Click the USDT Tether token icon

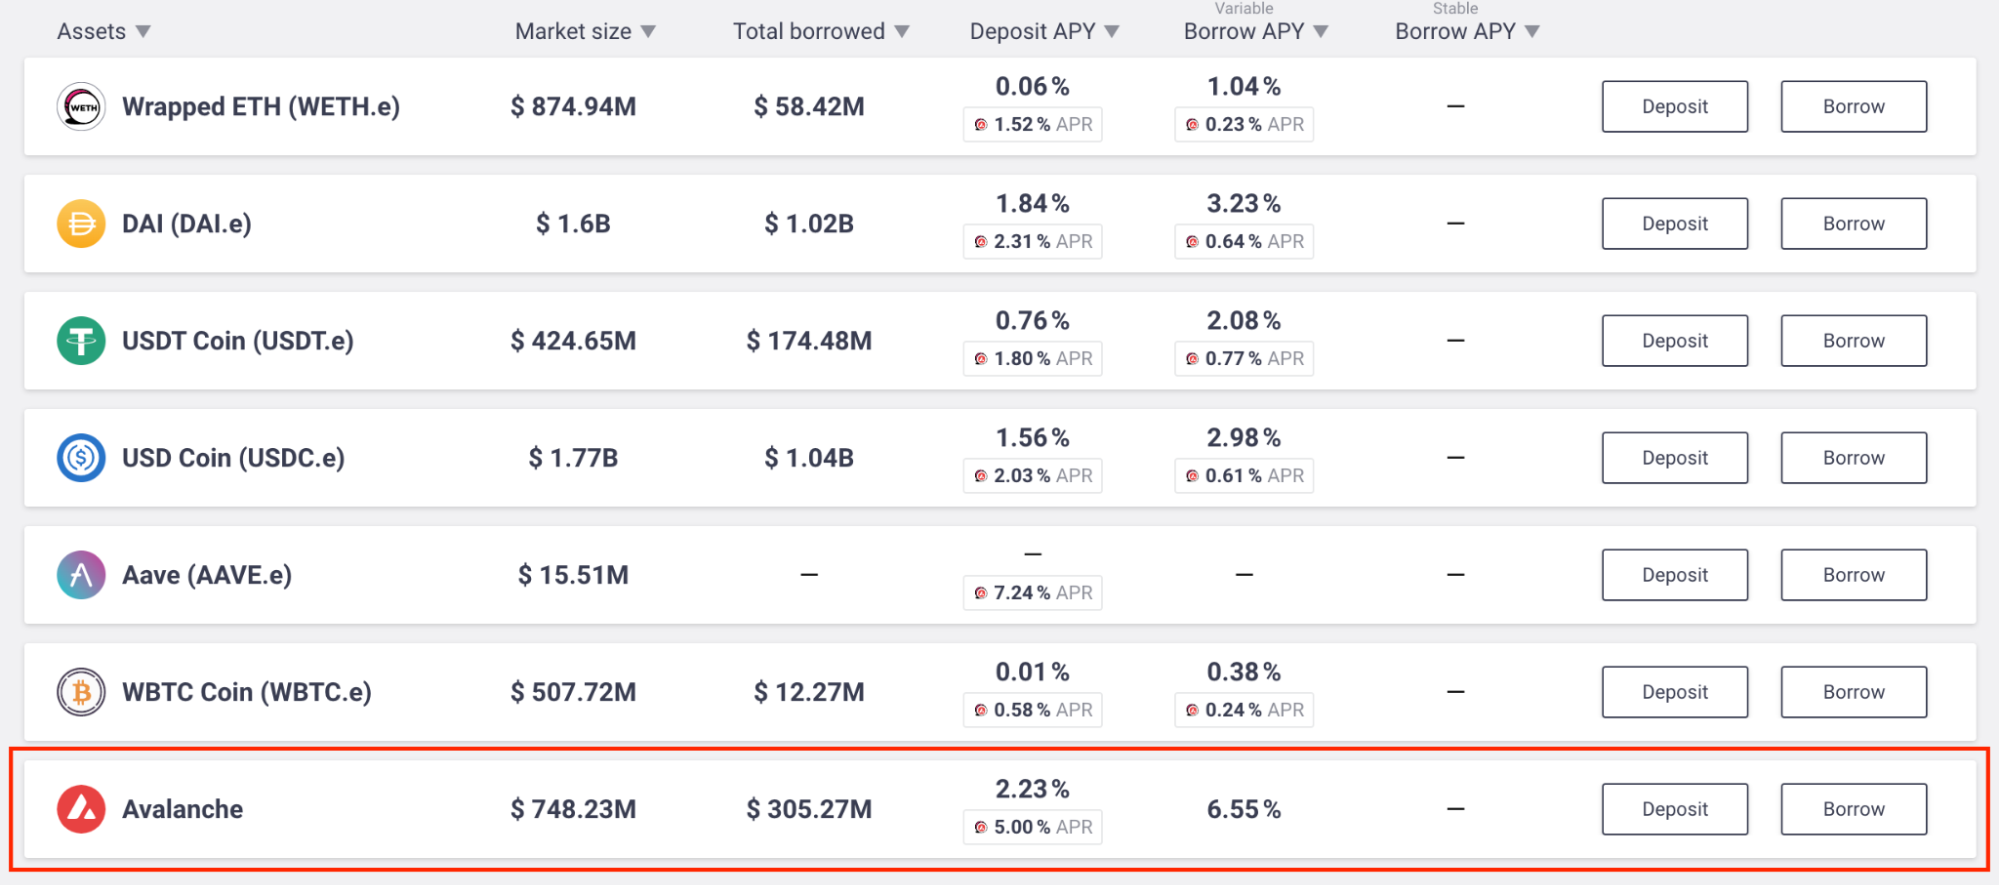click(81, 340)
